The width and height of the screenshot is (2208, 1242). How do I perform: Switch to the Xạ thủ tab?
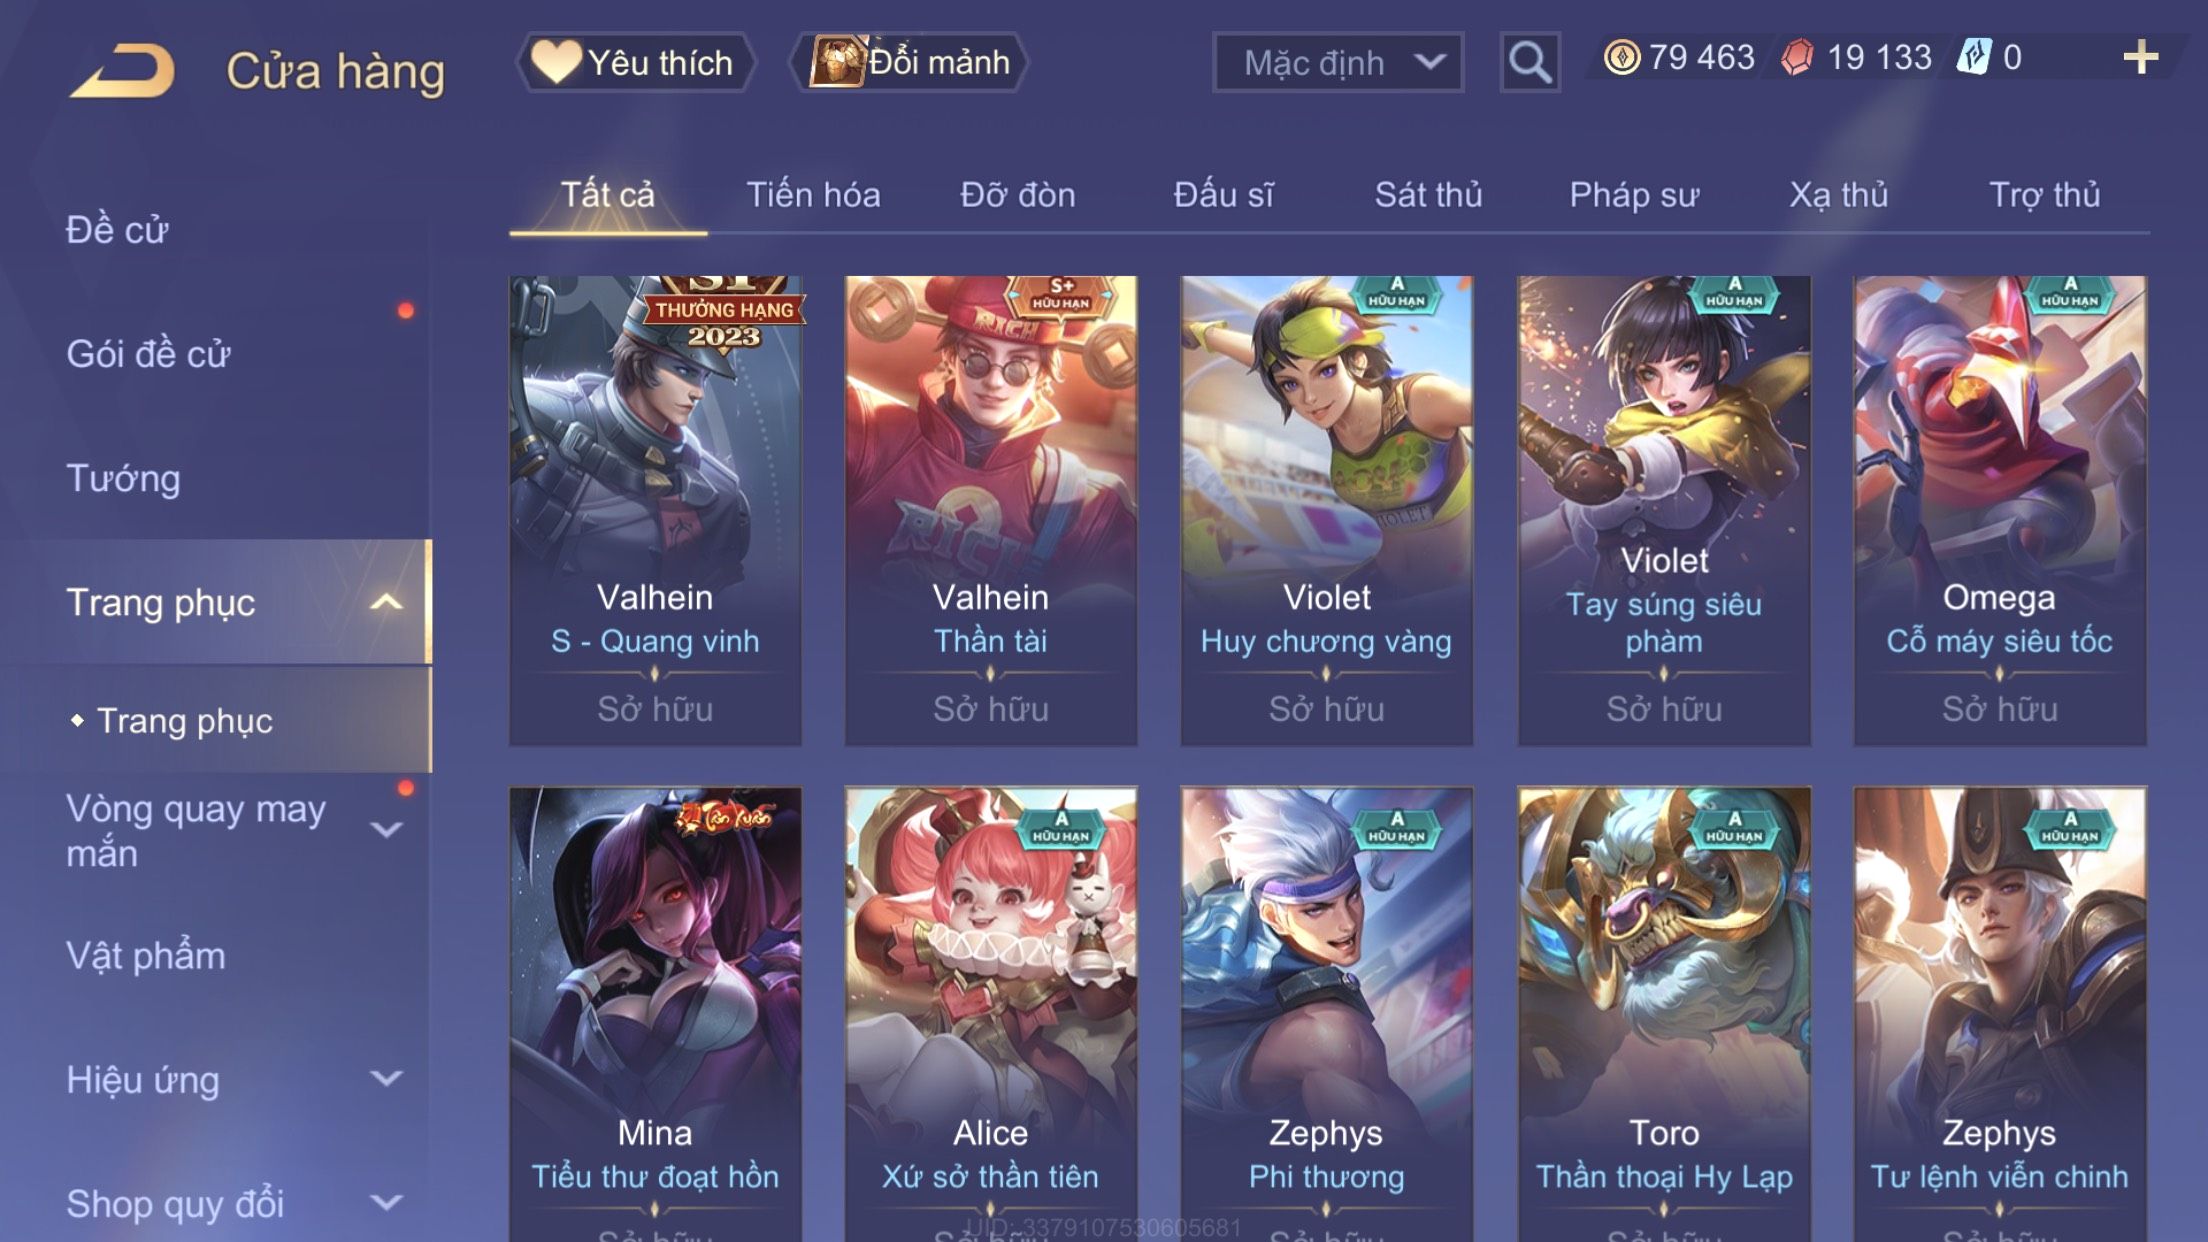(x=1839, y=194)
